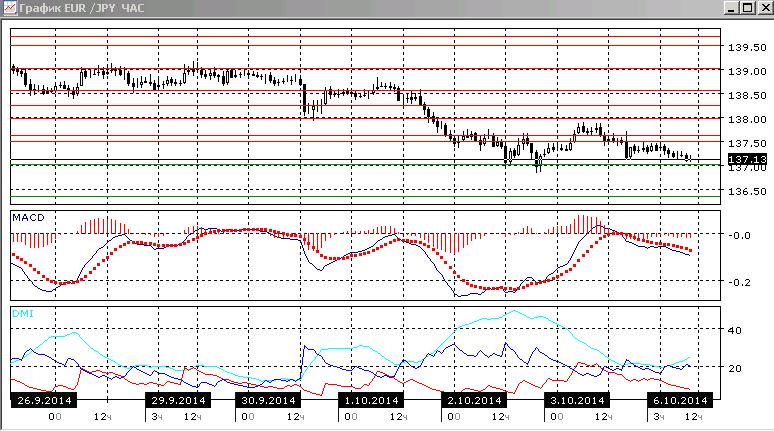Click the MACD indicator label
This screenshot has width=774, height=431.
[x=28, y=218]
